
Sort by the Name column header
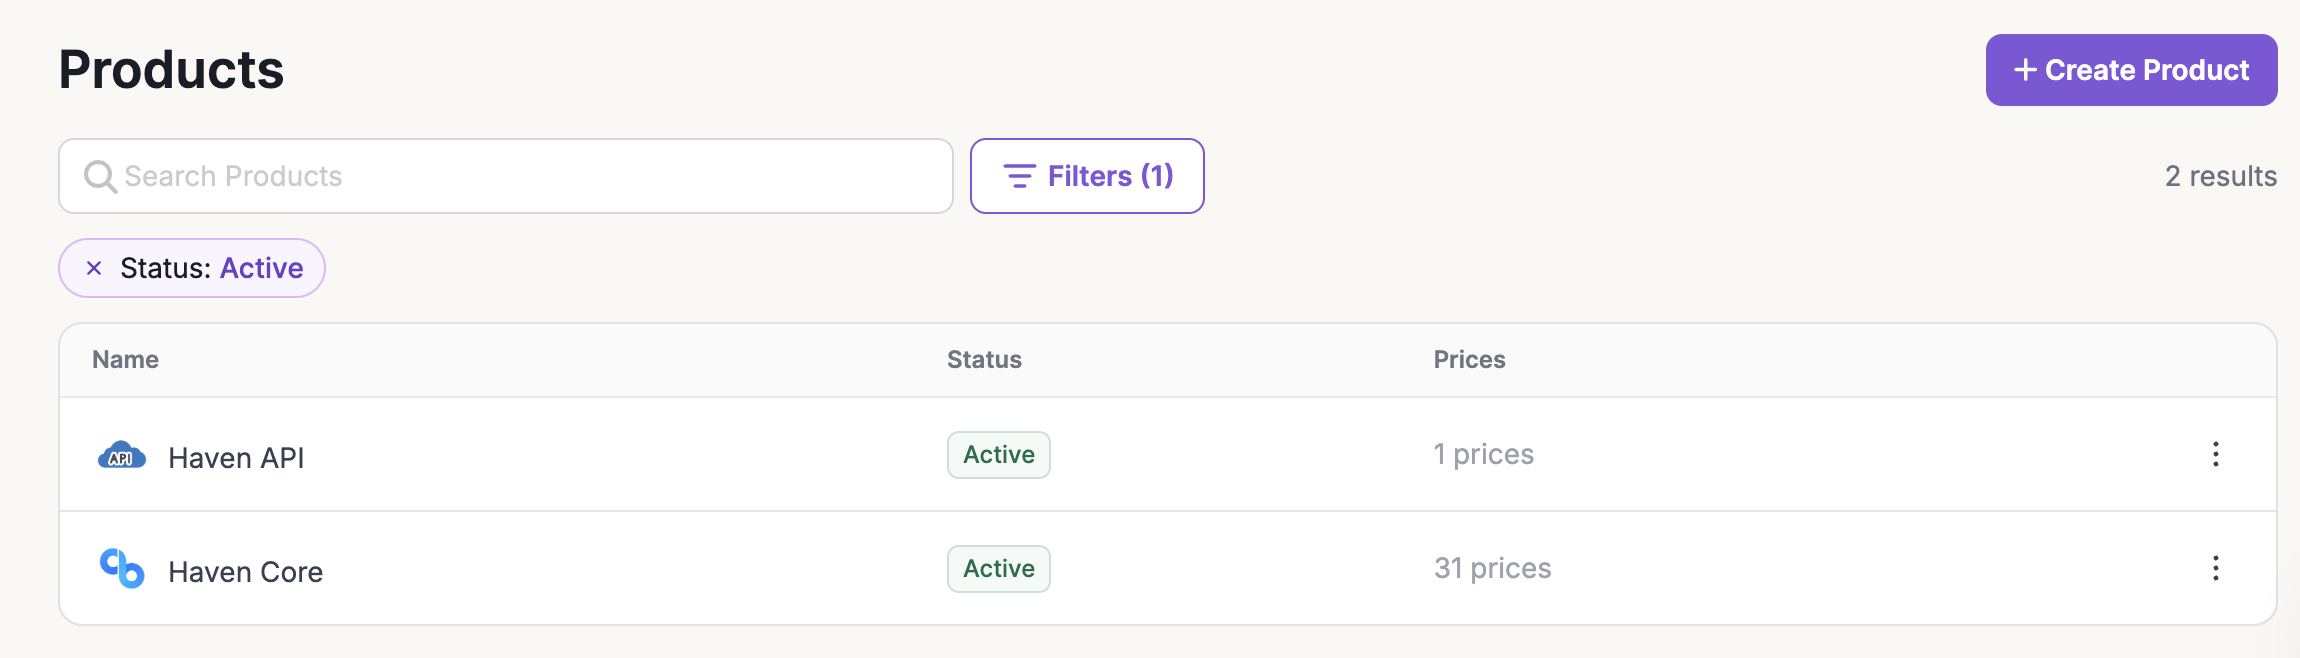[x=126, y=360]
